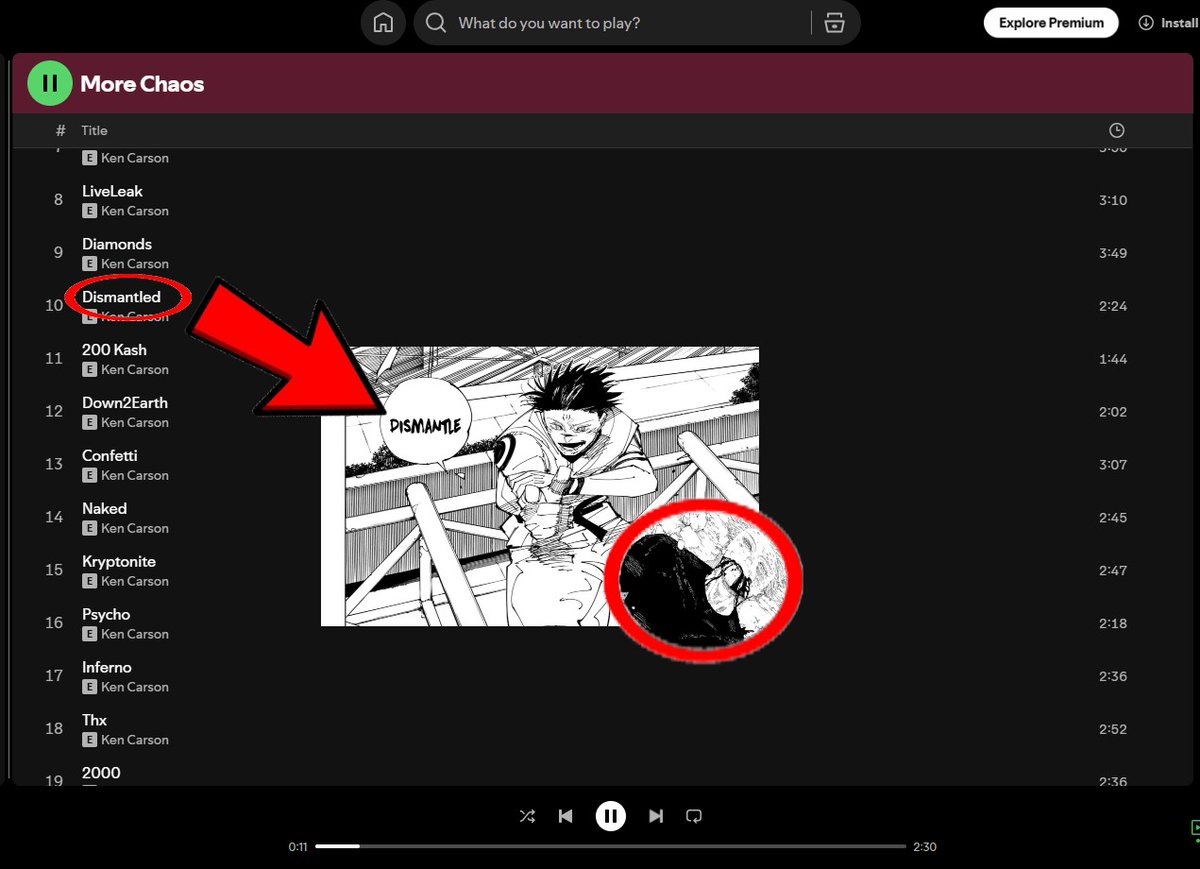This screenshot has width=1200, height=869.
Task: Click the 2:24 duration of Dismantled
Action: (1113, 307)
